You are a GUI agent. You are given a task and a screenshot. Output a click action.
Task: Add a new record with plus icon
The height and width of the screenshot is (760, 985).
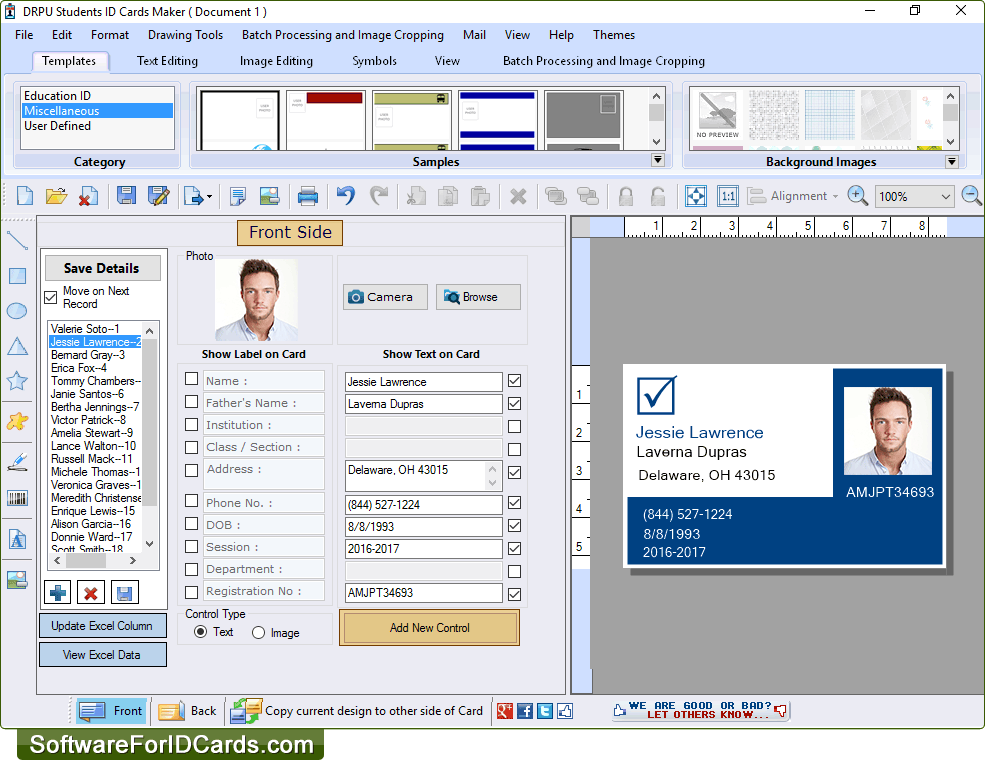[58, 592]
